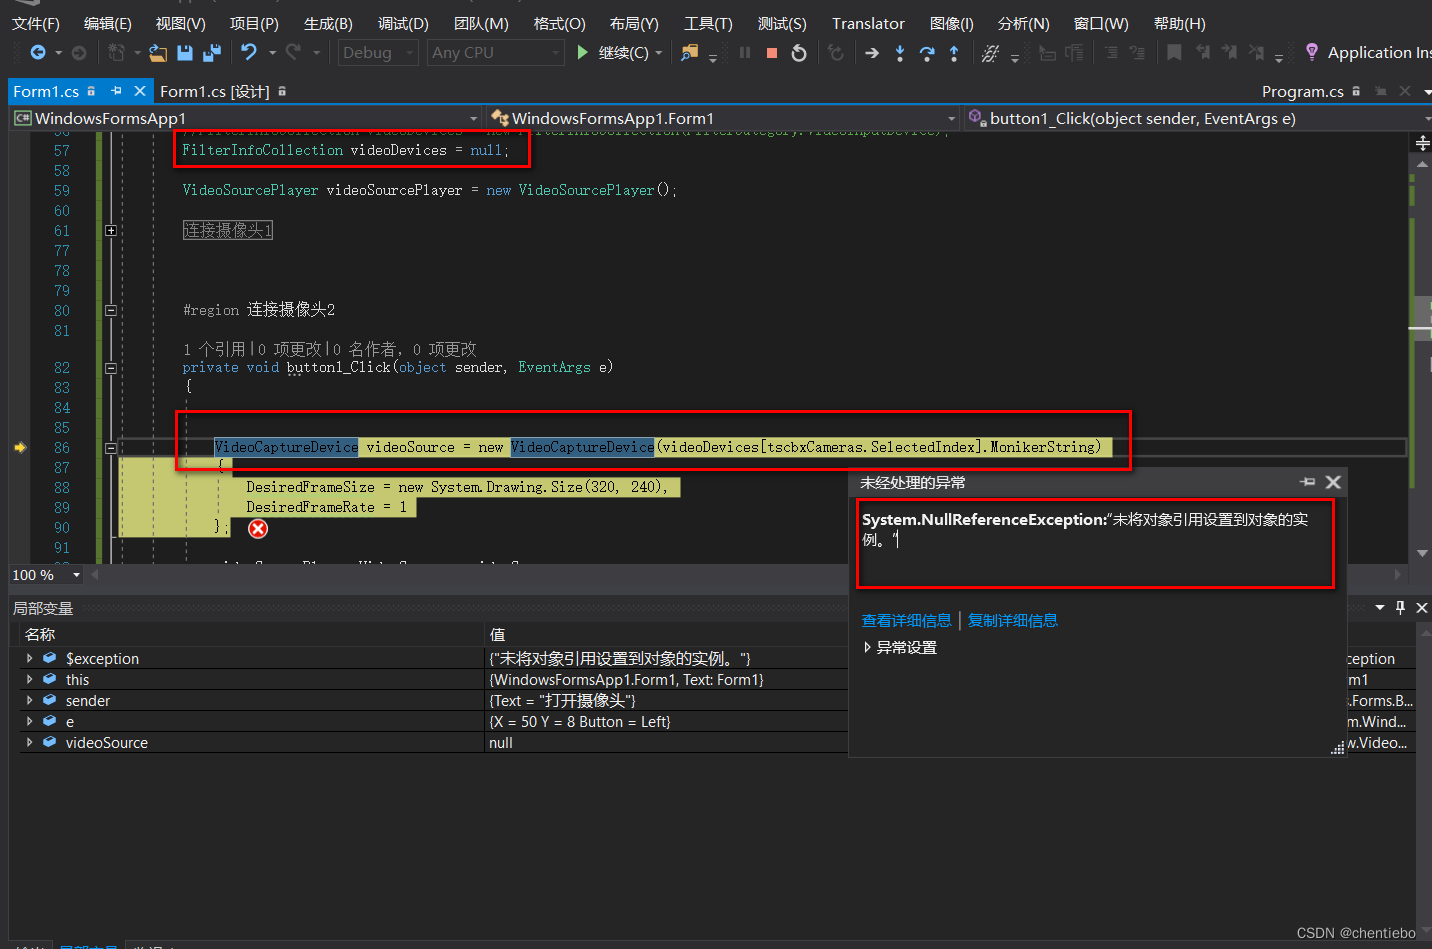Collapse the region at line 80
Viewport: 1432px width, 949px height.
(111, 311)
